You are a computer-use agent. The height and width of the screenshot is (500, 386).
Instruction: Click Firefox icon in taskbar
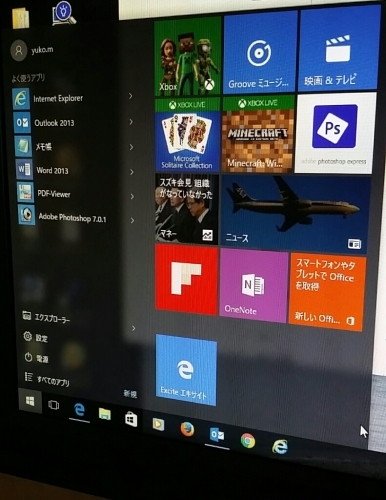(187, 429)
